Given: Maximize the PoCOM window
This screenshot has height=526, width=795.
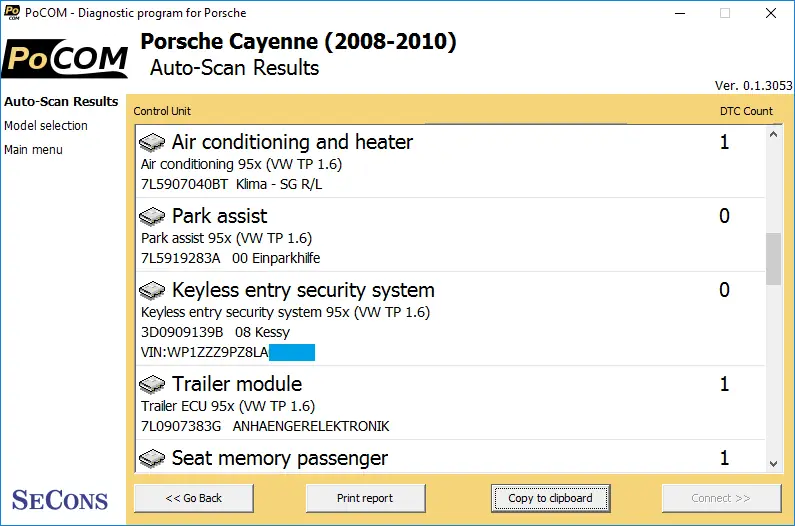Looking at the screenshot, I should pyautogui.click(x=725, y=13).
